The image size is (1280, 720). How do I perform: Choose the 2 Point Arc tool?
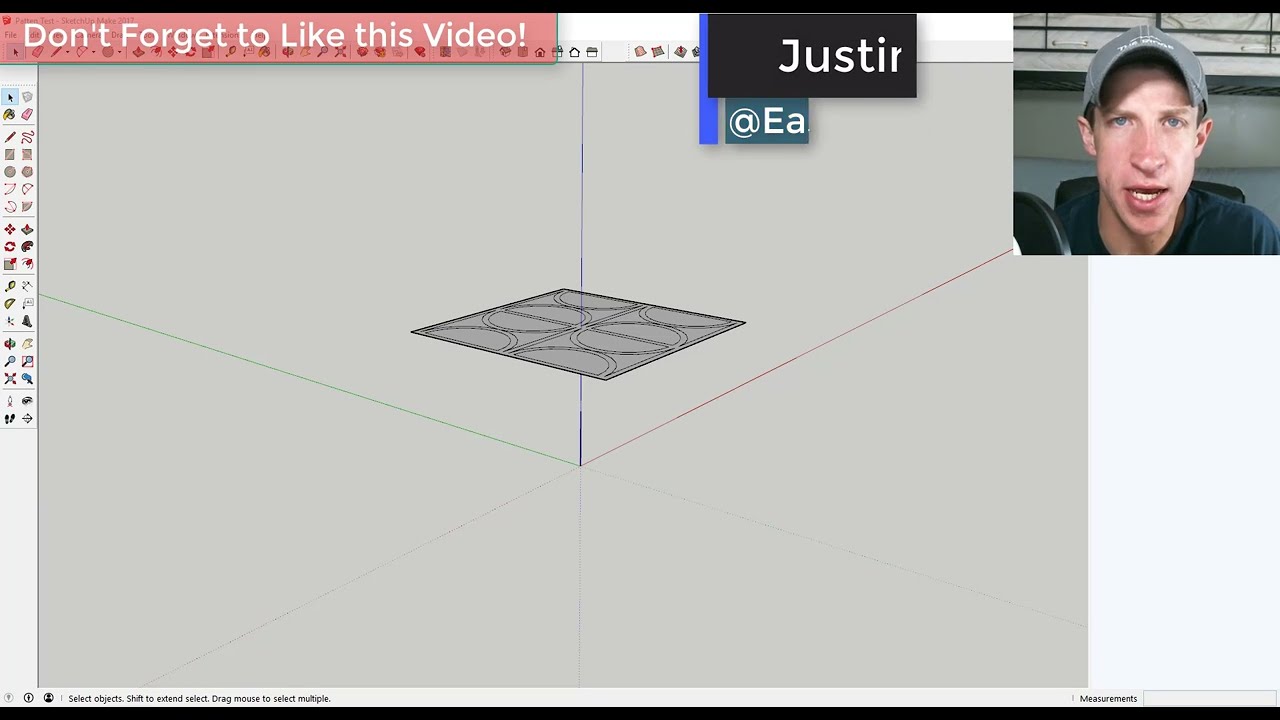27,189
